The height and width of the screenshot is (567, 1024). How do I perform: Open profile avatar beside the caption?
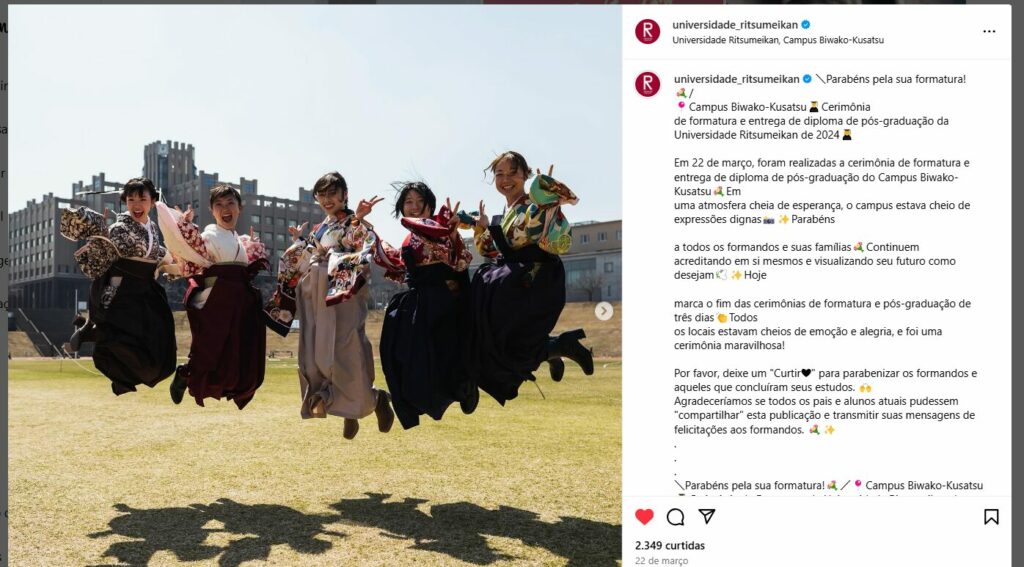(647, 84)
